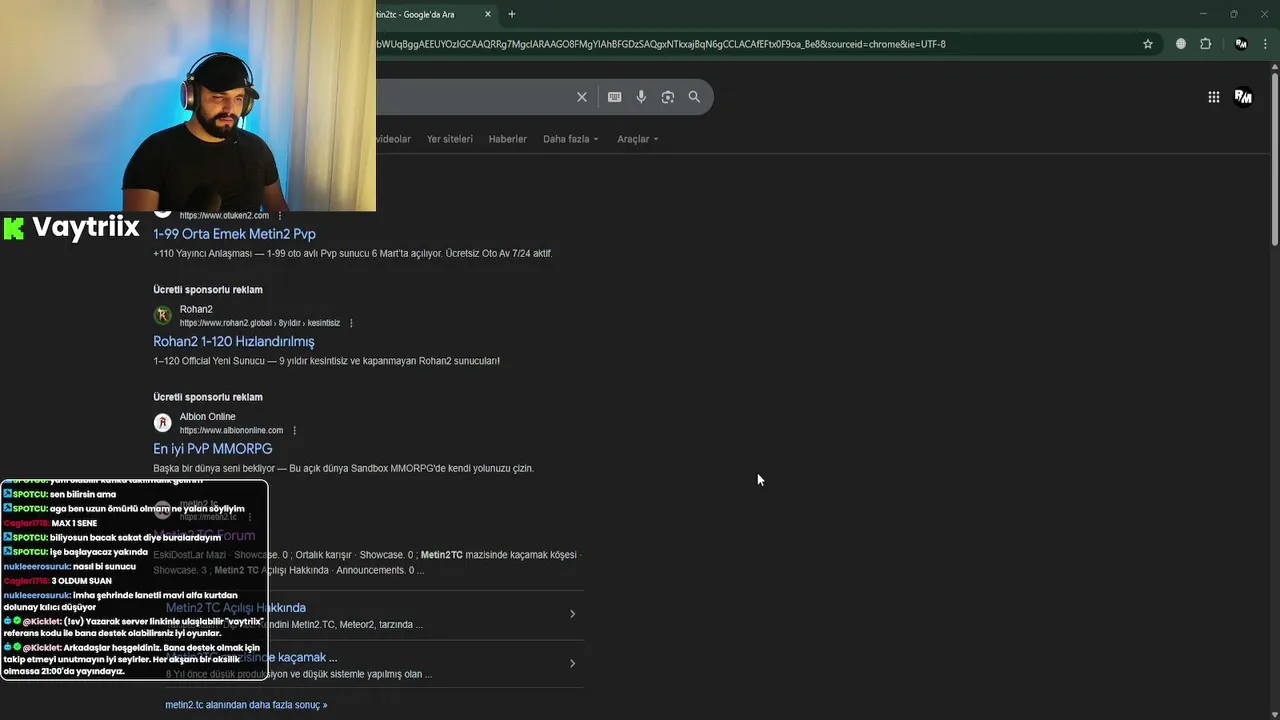Screen dimensions: 1280x720
Task: Click the Rohan2 advertiser name
Action: point(196,309)
